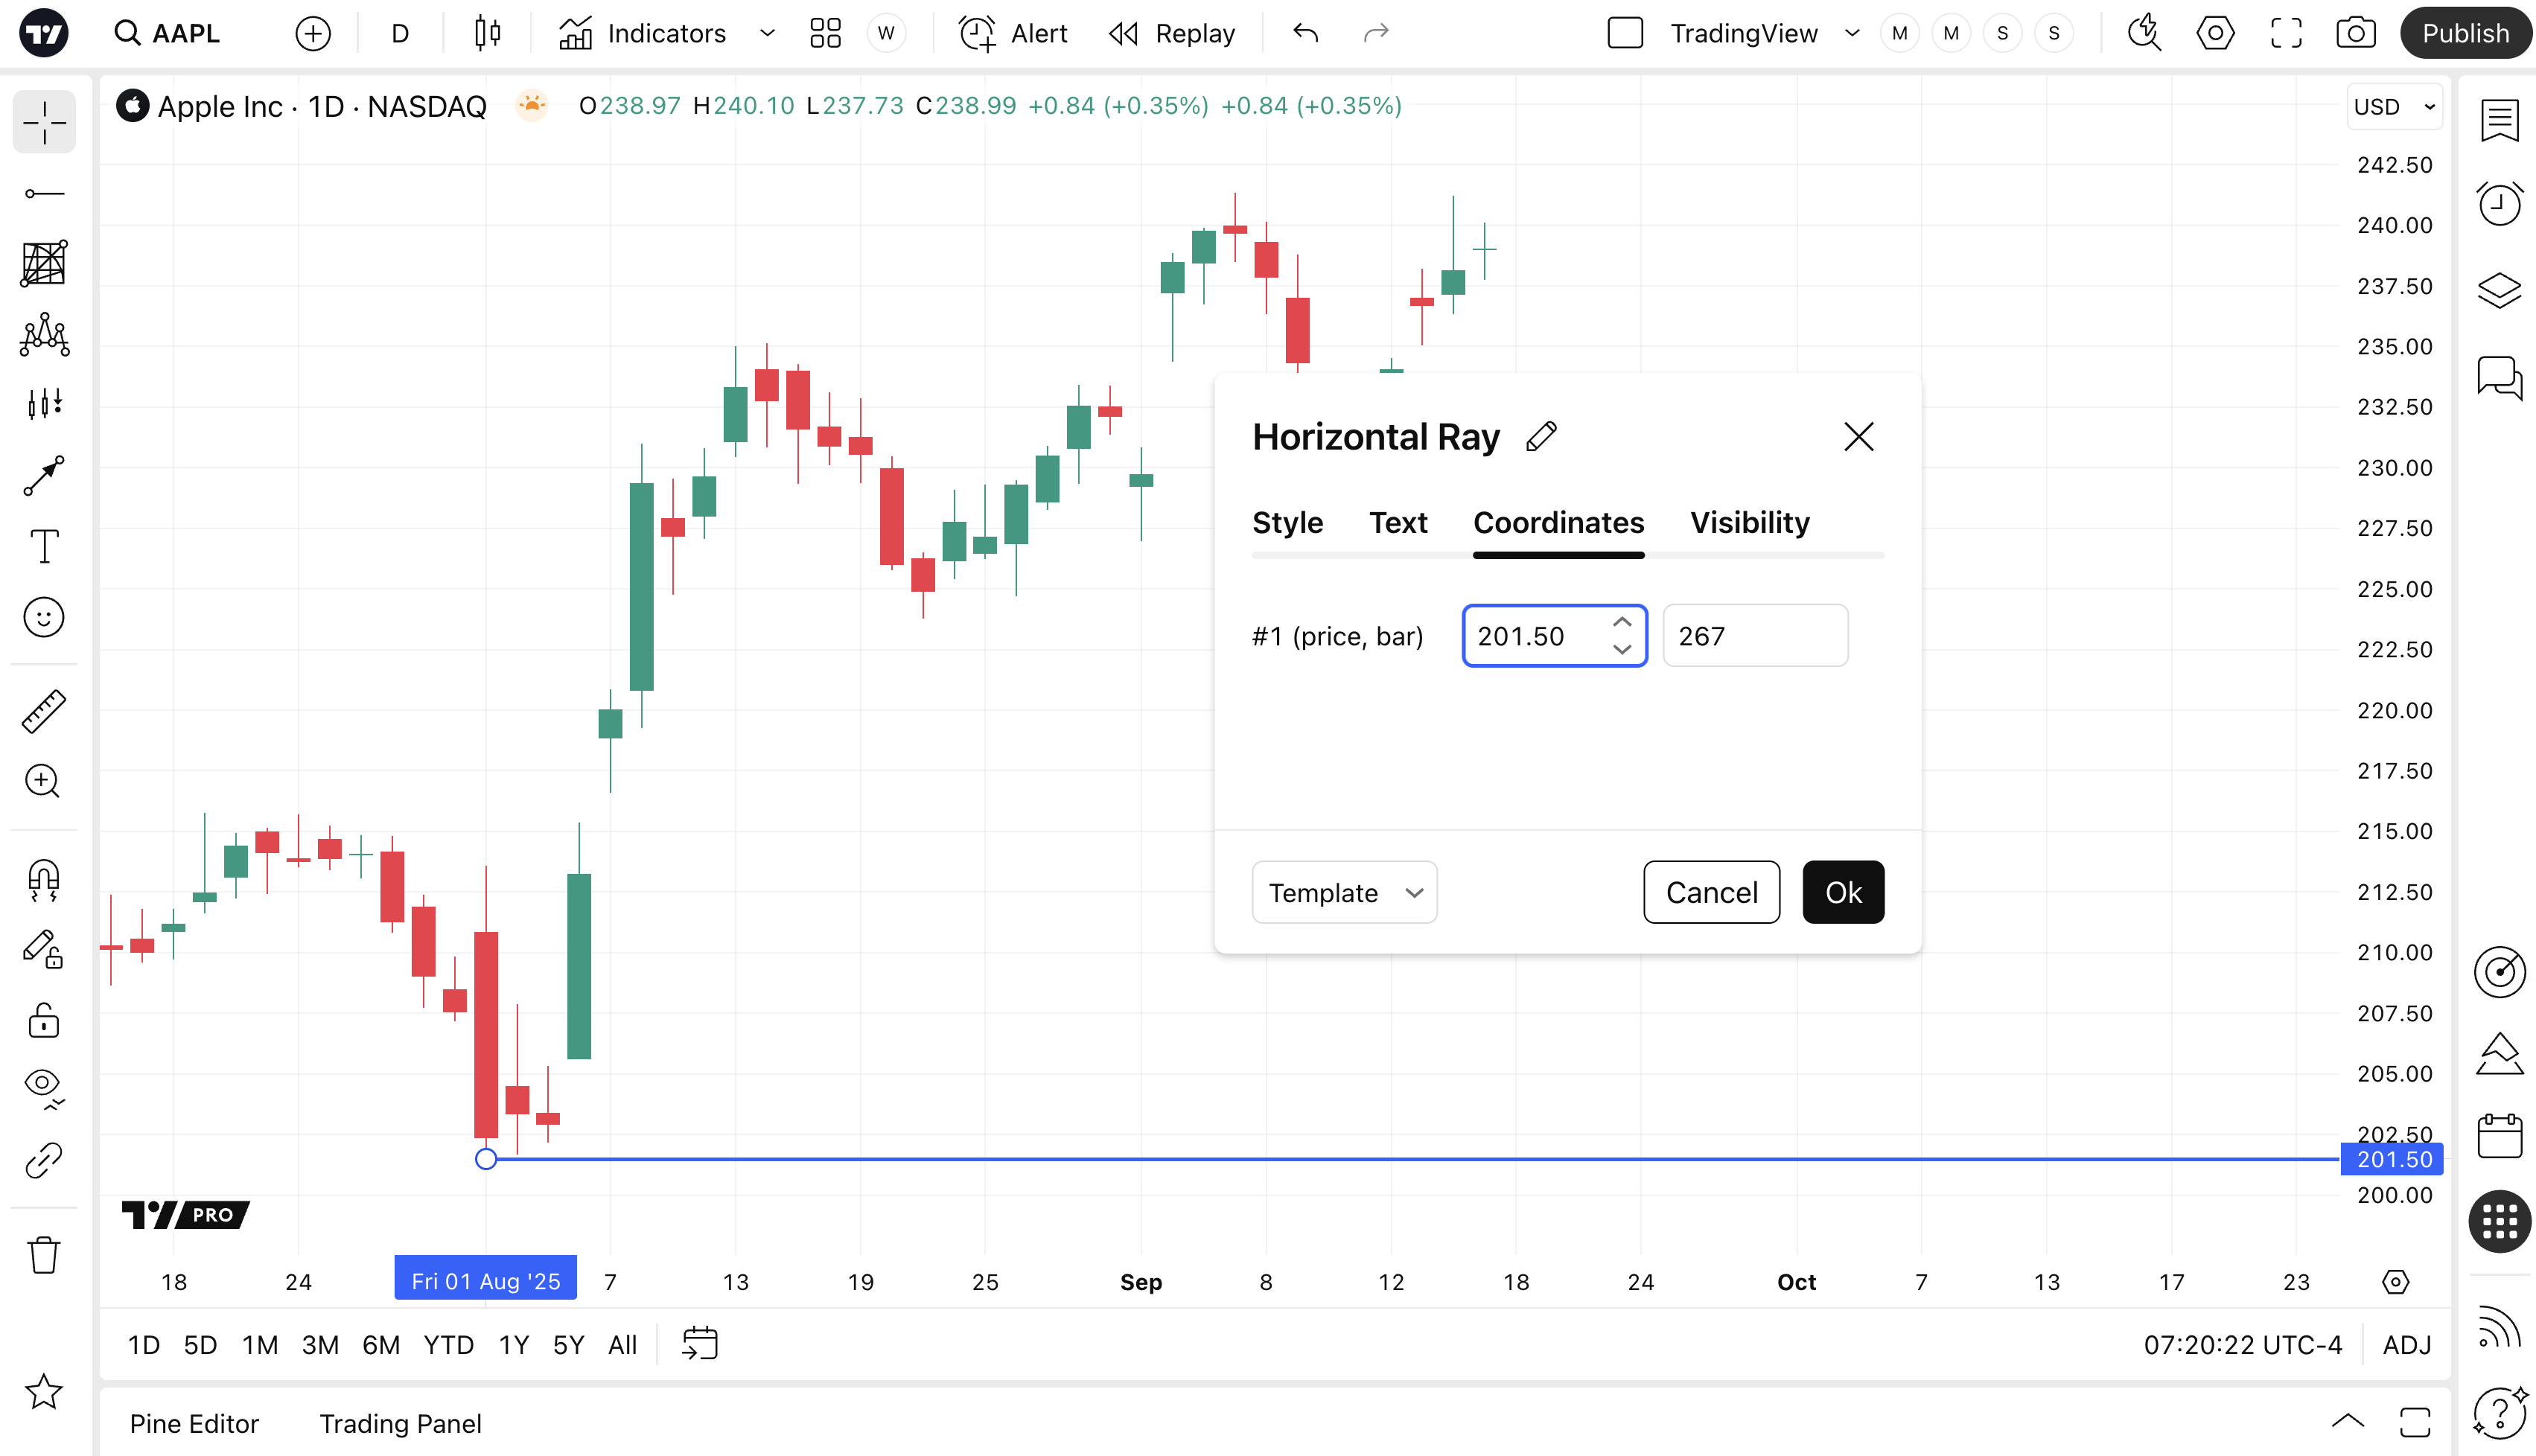Switch to the Style tab
Viewport: 2536px width, 1456px height.
coord(1287,523)
